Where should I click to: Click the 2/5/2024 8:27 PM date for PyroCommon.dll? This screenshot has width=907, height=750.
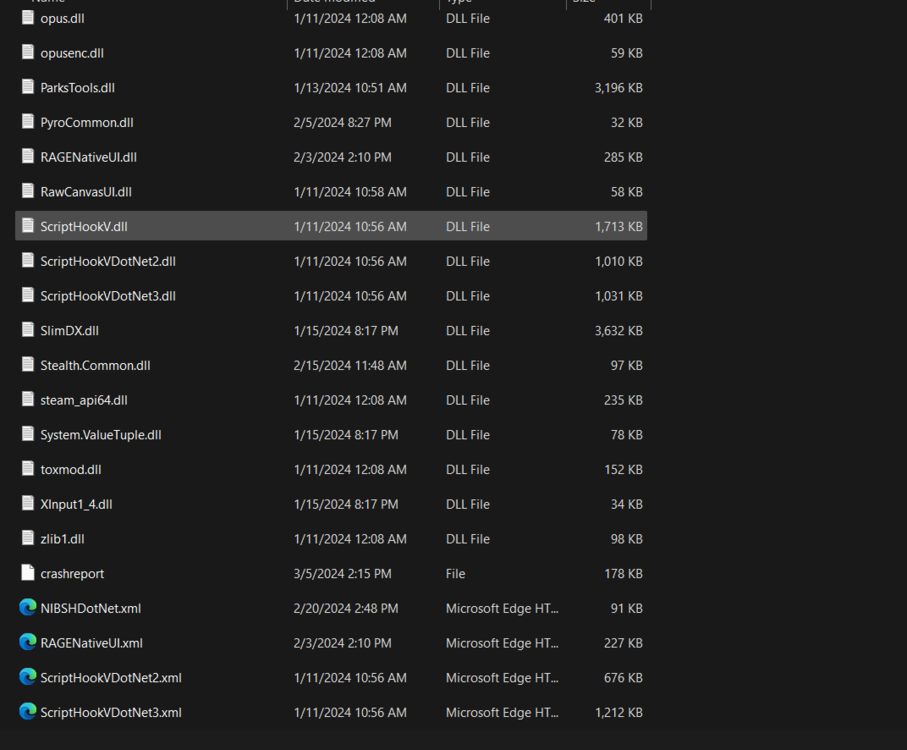click(342, 123)
